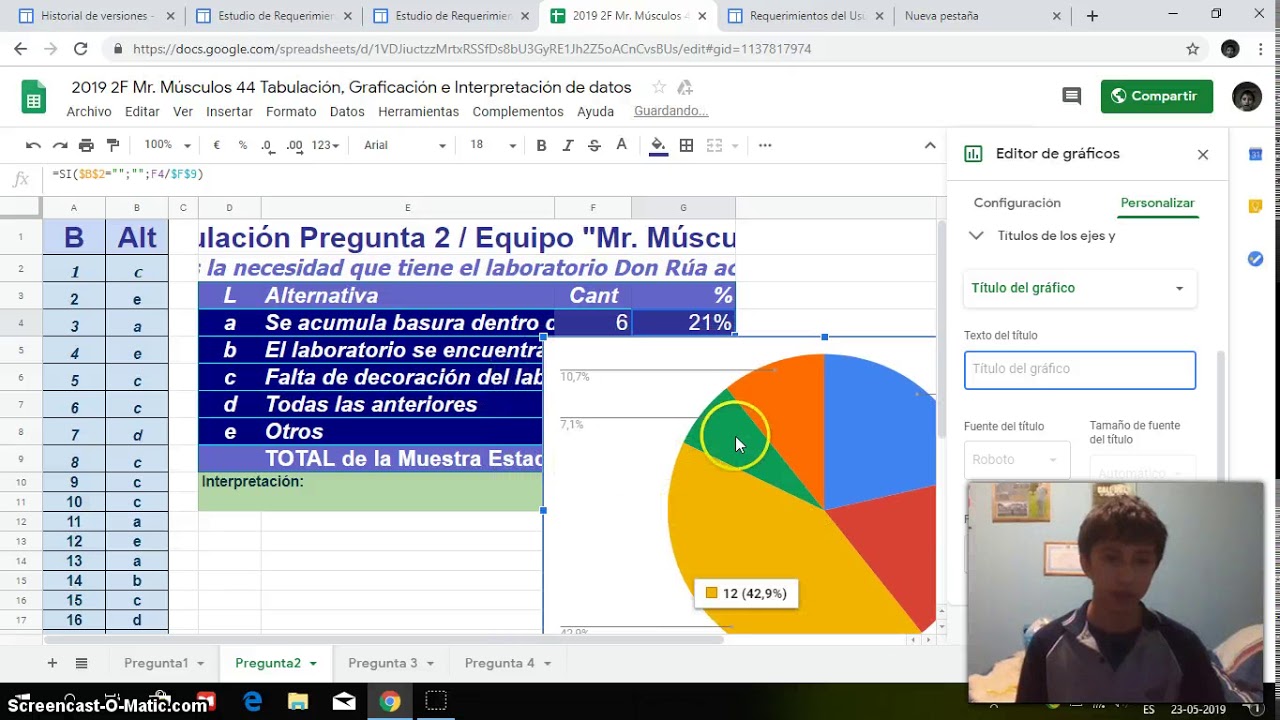Click the redo arrow in the toolbar
This screenshot has height=720, width=1280.
pos(60,145)
